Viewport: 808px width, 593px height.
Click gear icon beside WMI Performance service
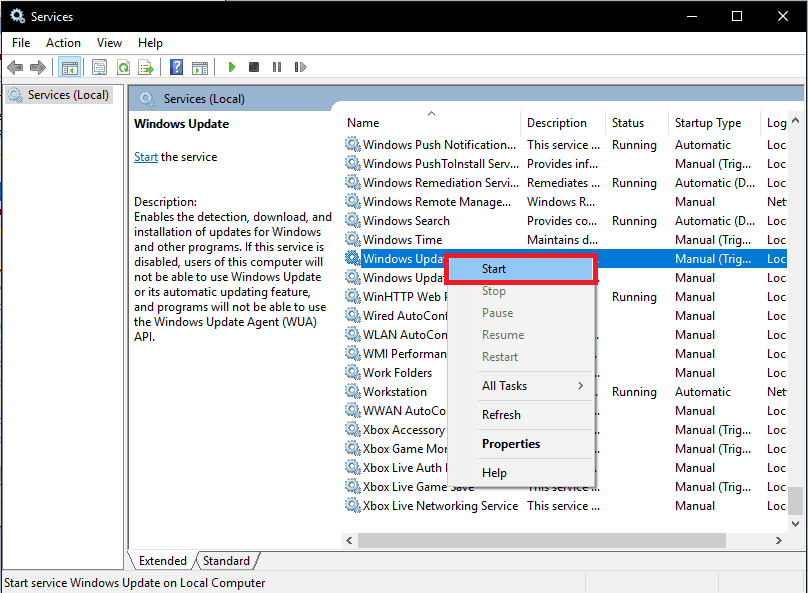pos(352,353)
